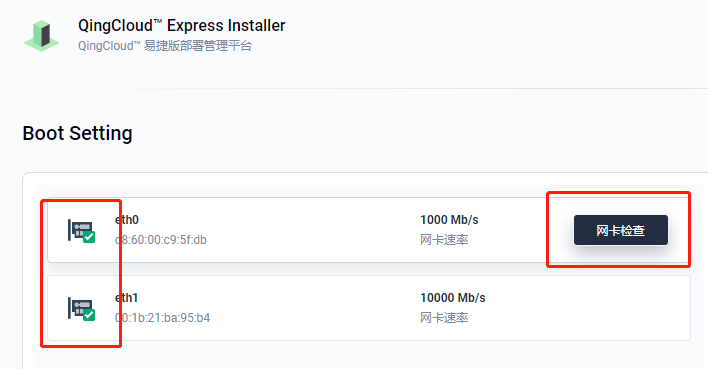Click the 易捷版部署管理平台 subtitle text

click(x=198, y=46)
